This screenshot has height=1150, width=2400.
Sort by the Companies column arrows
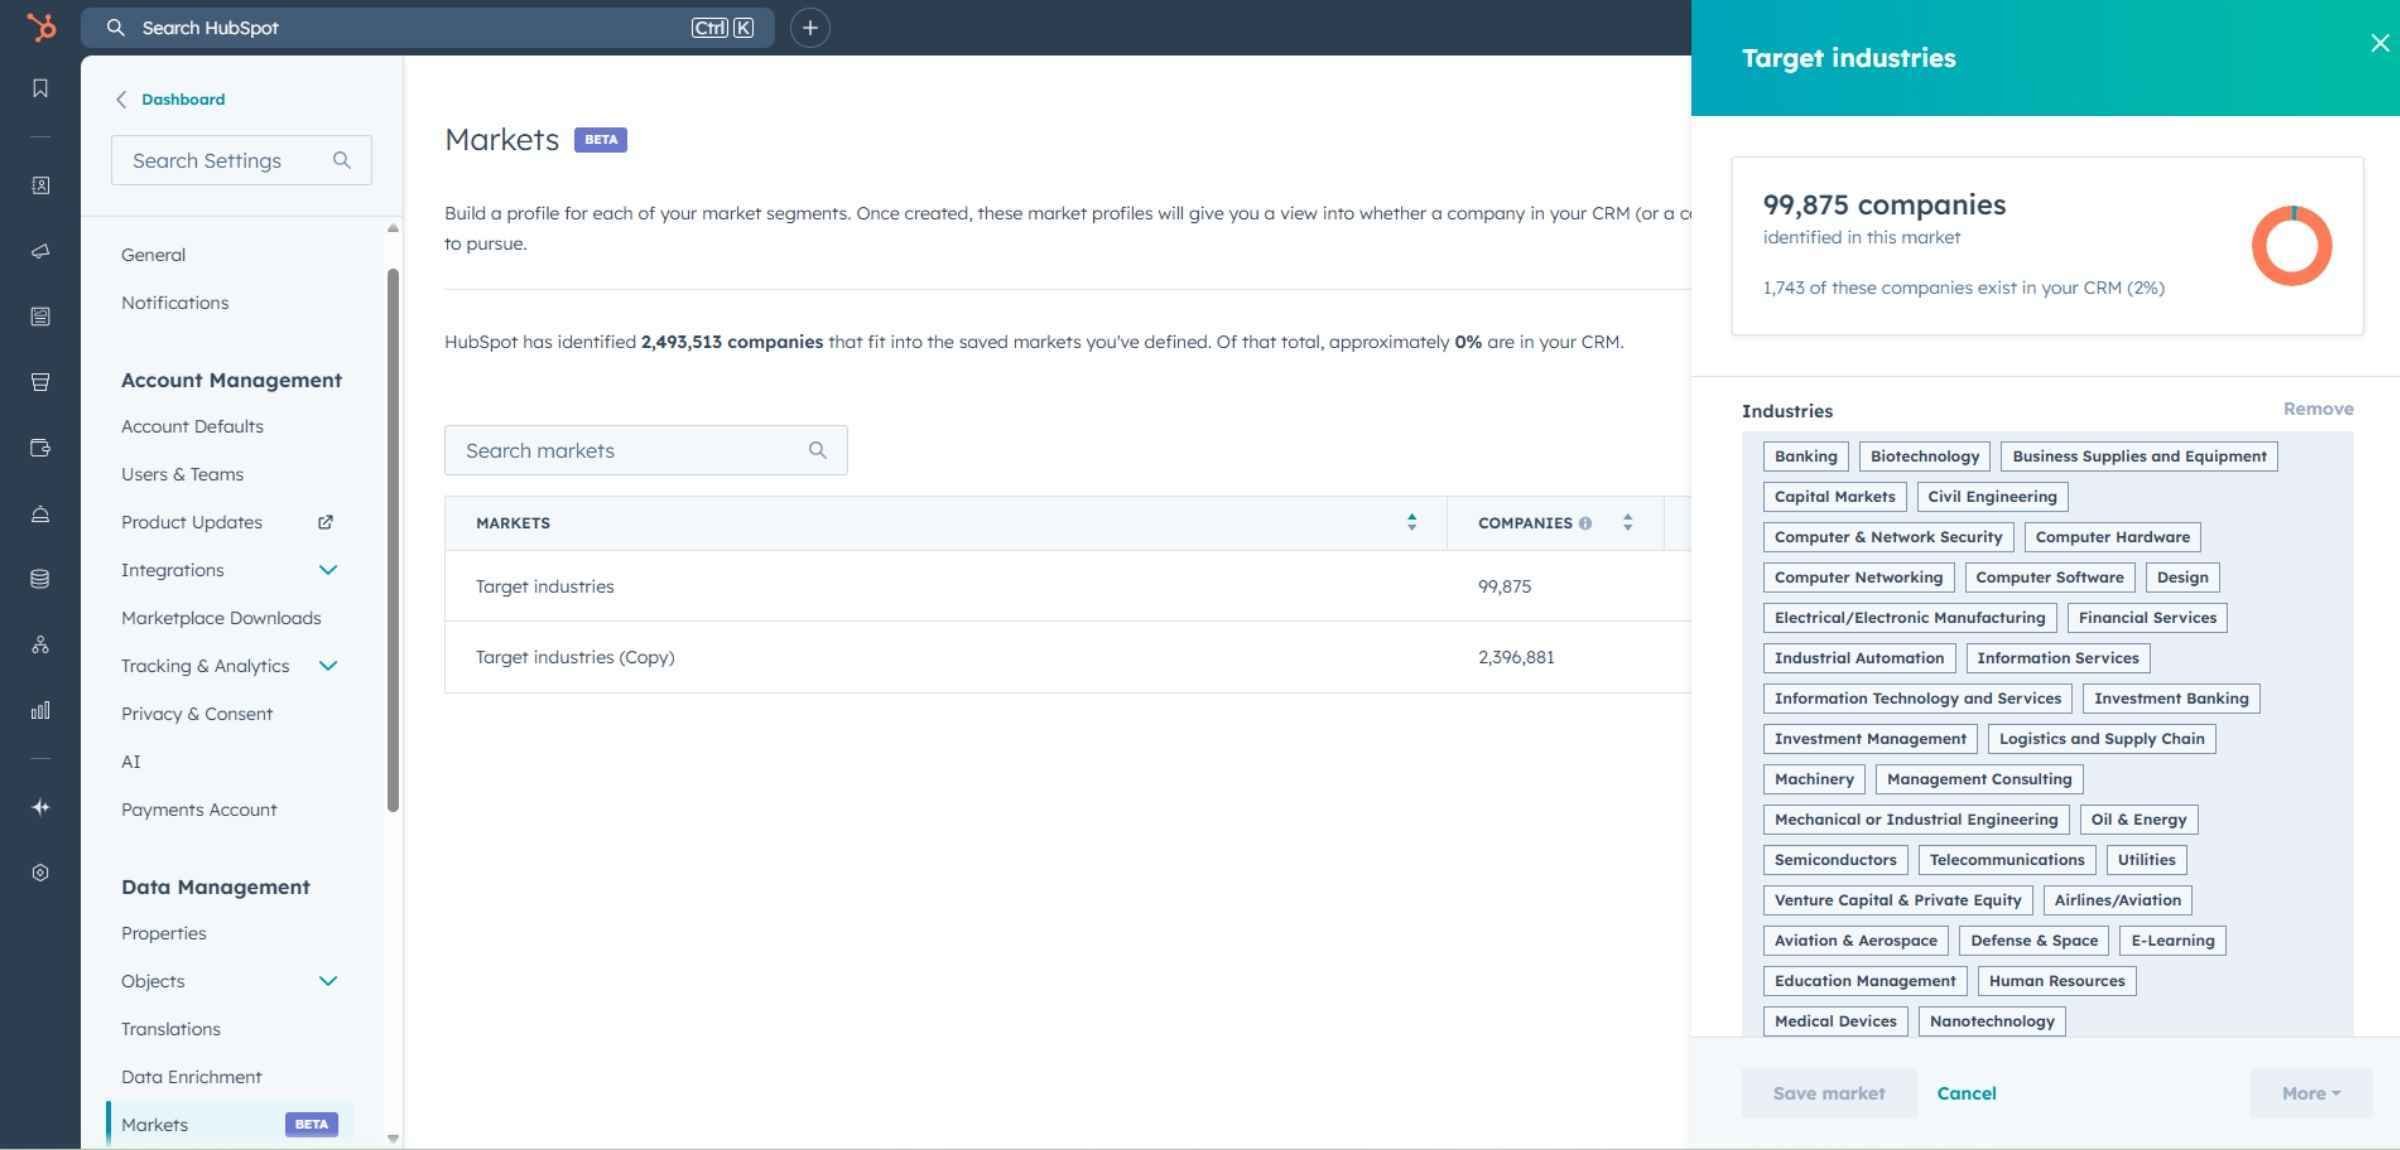[x=1627, y=522]
